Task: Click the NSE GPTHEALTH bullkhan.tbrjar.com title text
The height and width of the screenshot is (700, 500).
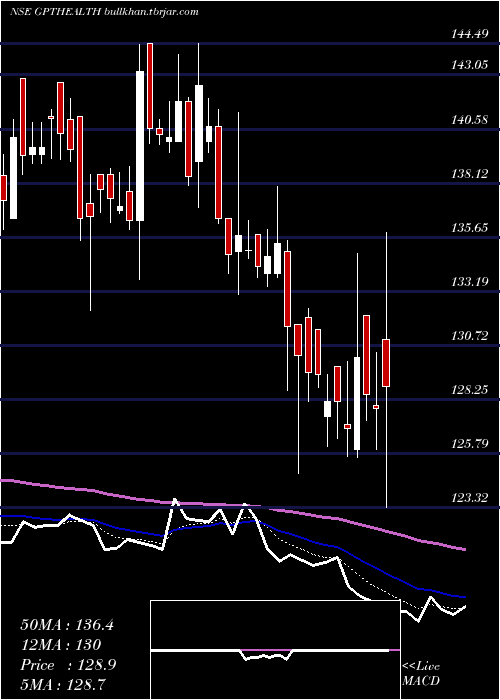Action: pyautogui.click(x=104, y=12)
